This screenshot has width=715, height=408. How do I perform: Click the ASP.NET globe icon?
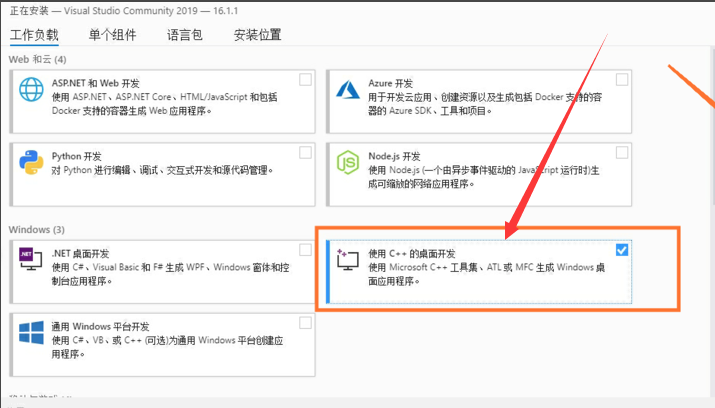coord(31,89)
